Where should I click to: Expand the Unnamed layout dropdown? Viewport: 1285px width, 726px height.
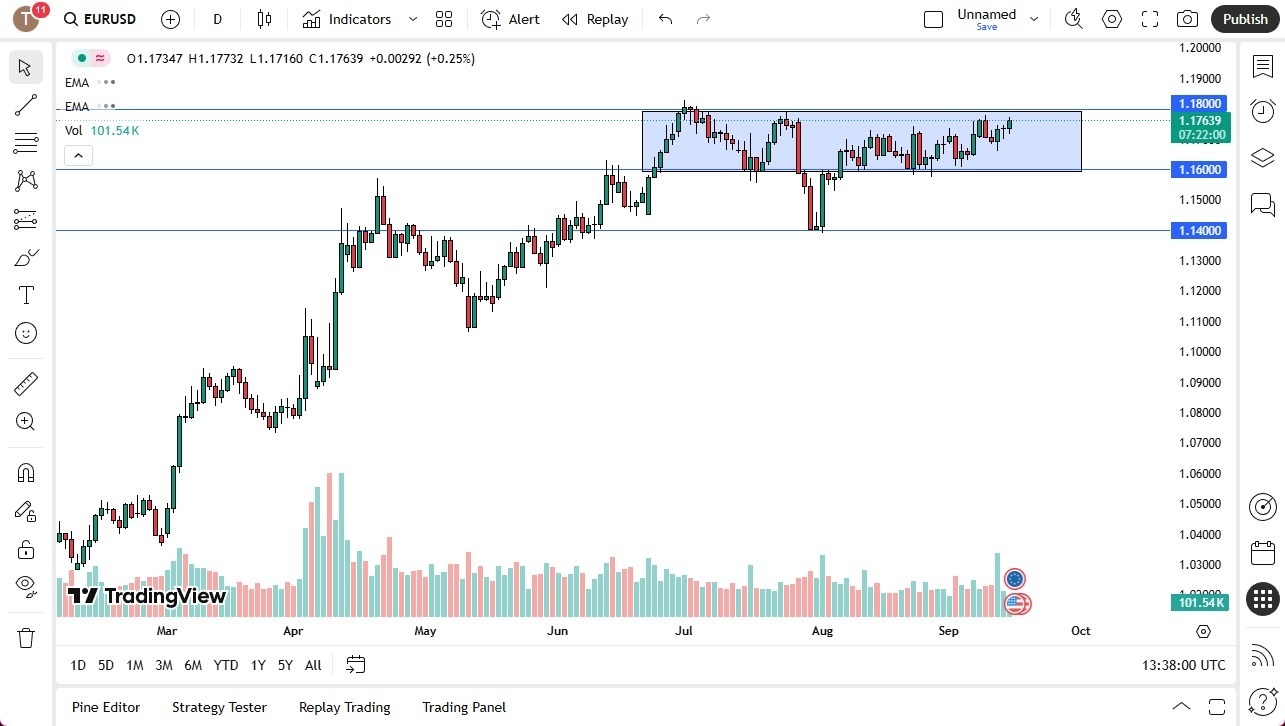point(1034,17)
